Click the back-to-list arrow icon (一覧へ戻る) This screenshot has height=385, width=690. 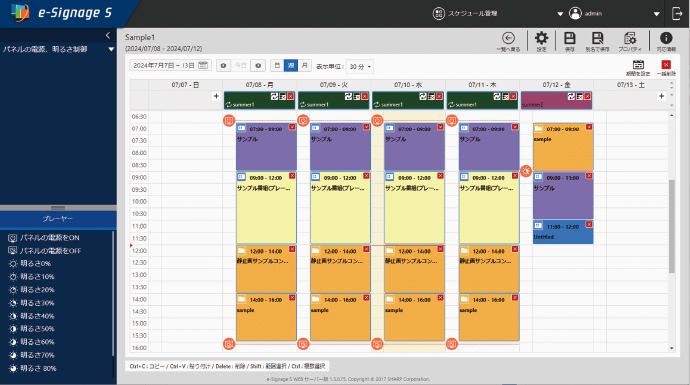tap(508, 38)
